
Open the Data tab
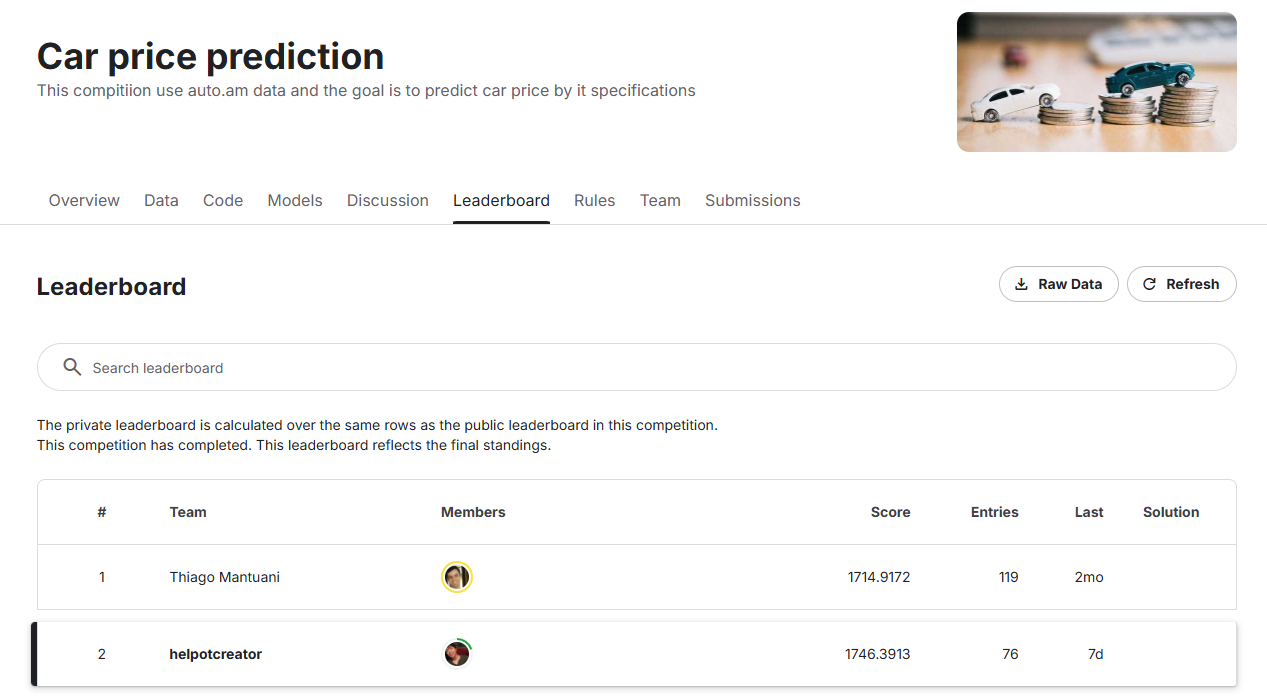[161, 200]
